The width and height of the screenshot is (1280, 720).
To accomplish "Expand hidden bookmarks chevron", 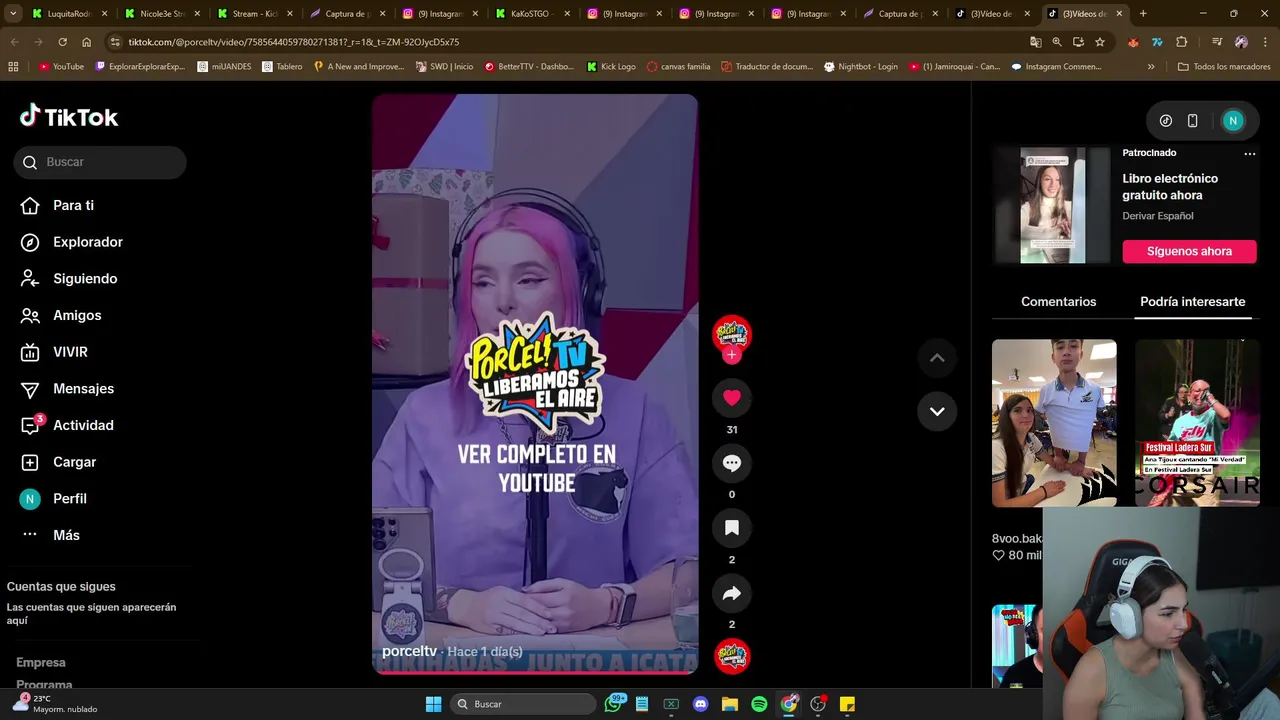I will tap(1151, 67).
